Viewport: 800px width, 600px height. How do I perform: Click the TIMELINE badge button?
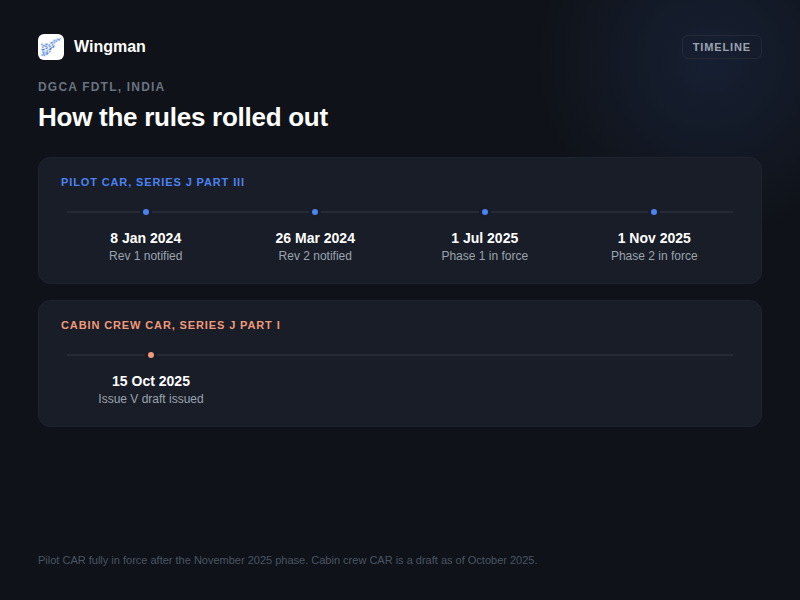point(721,47)
